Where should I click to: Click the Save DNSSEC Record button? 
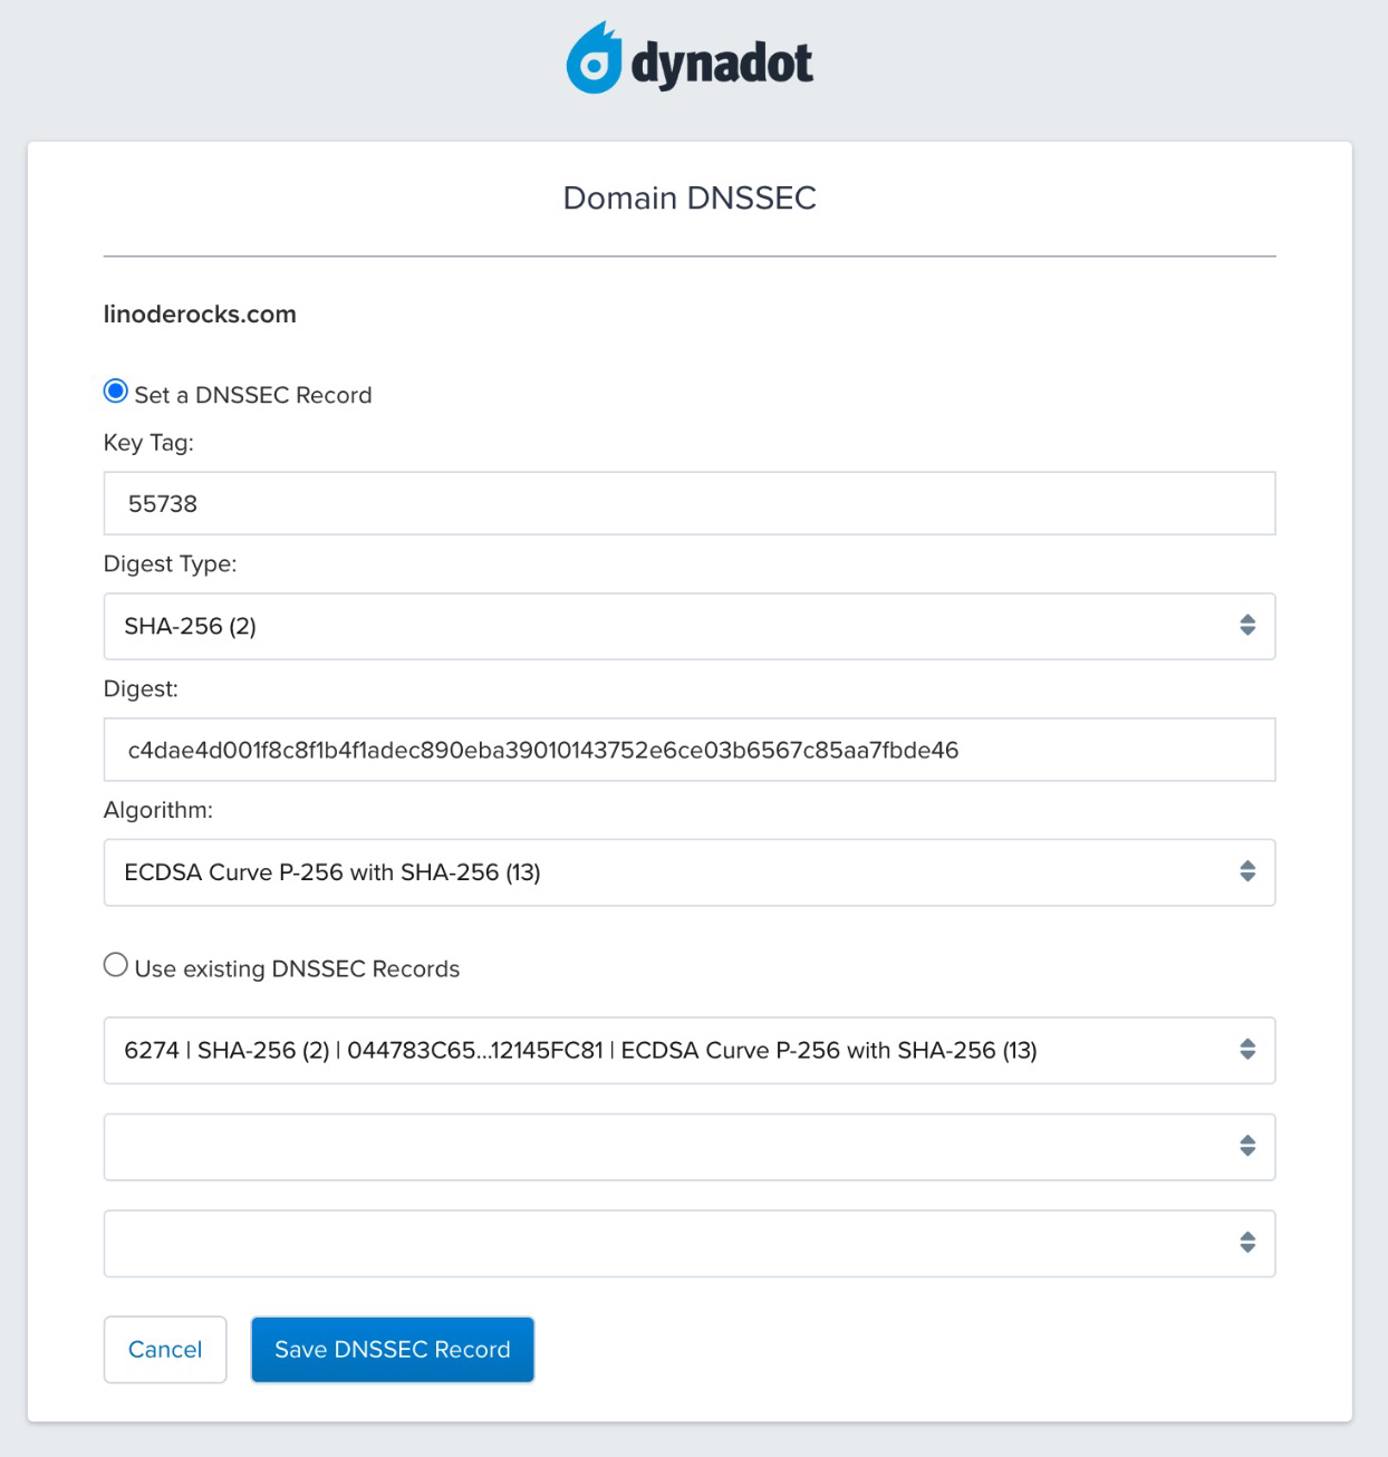pyautogui.click(x=392, y=1349)
